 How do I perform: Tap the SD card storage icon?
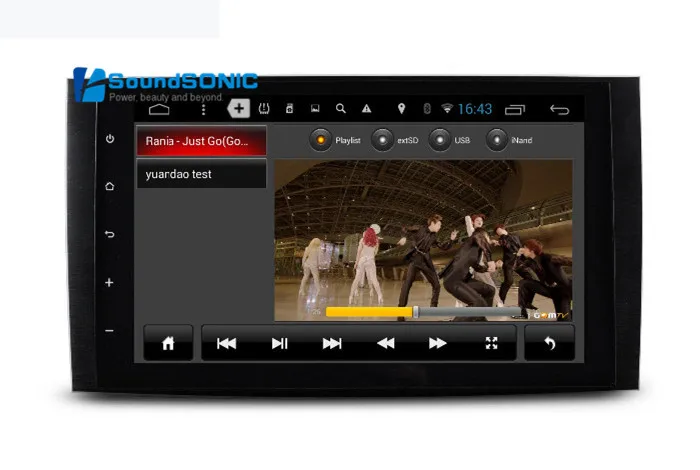tap(289, 108)
